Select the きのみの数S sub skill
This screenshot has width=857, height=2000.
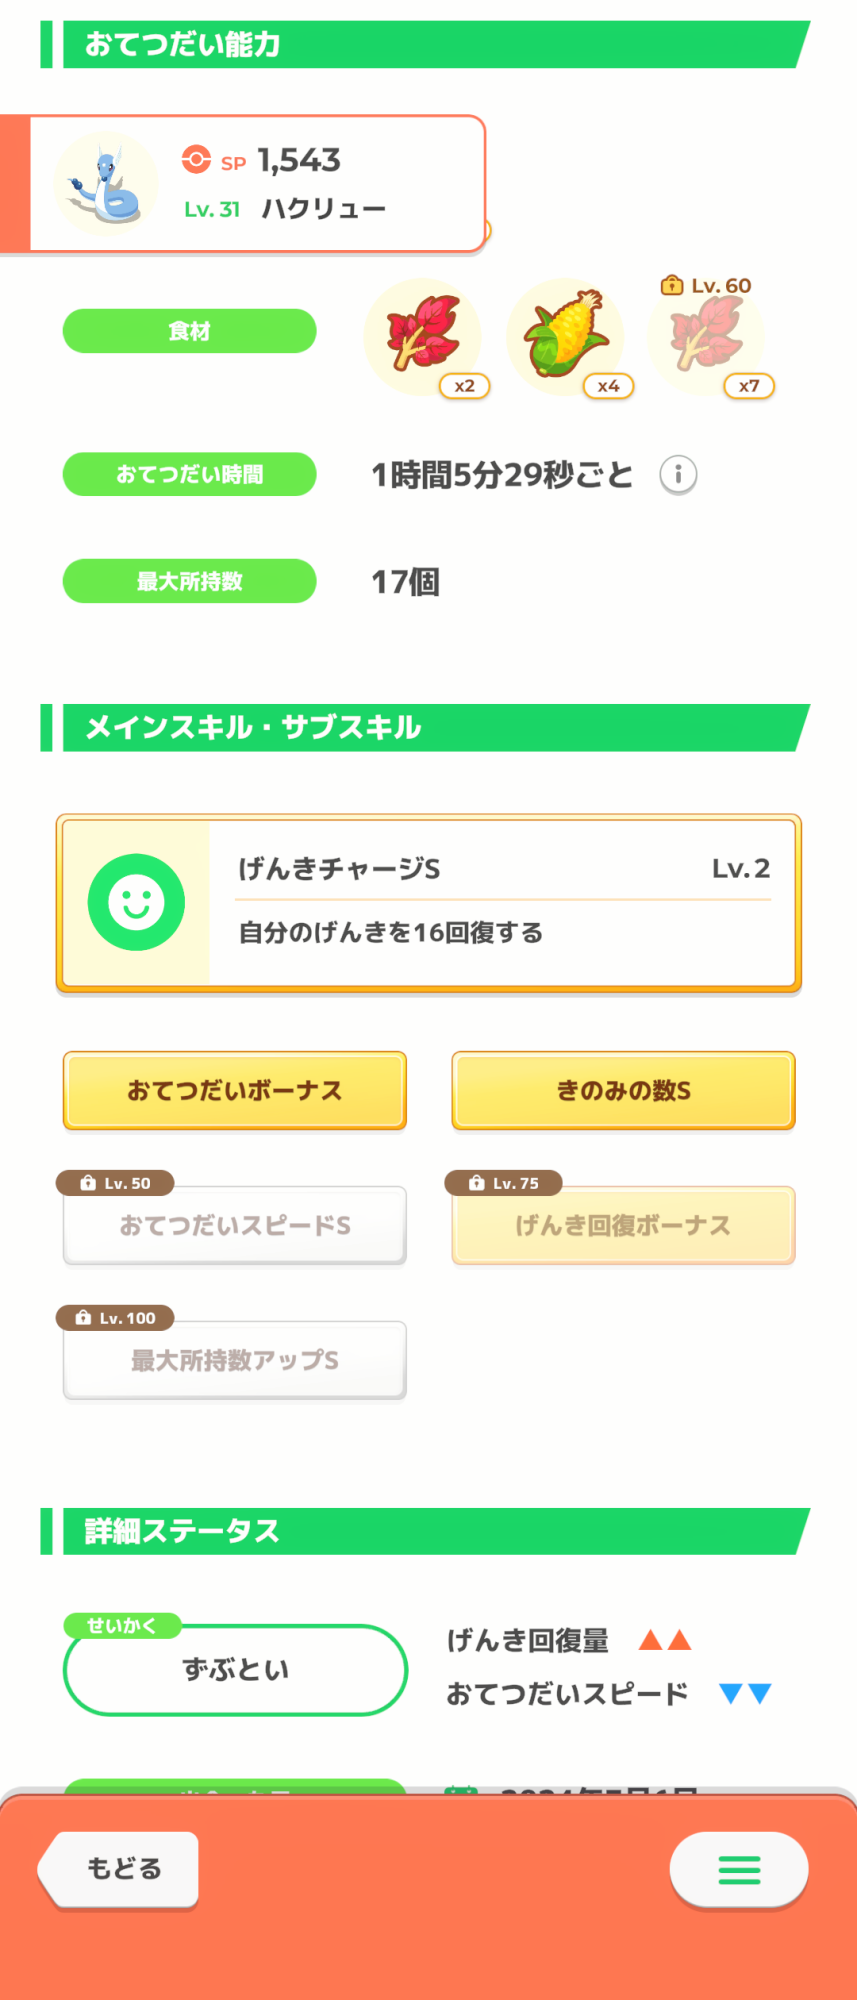(x=623, y=1090)
